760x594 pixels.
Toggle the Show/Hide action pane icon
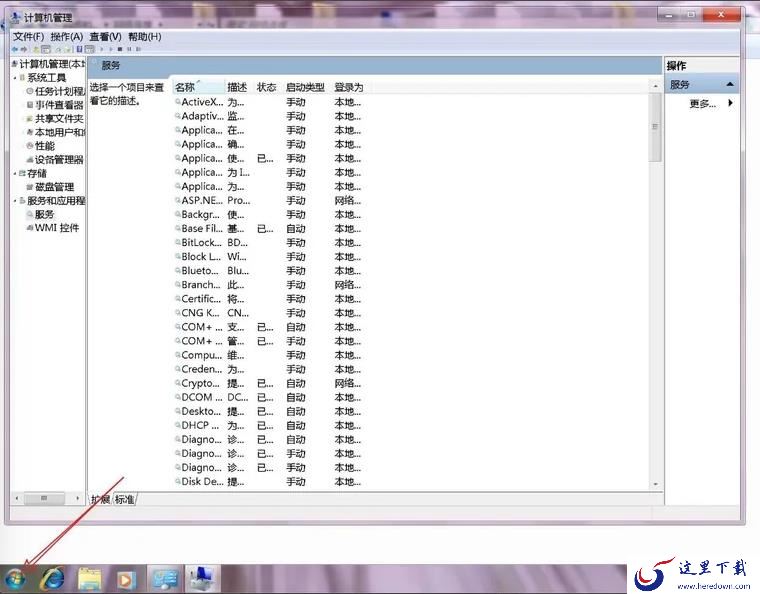point(90,49)
